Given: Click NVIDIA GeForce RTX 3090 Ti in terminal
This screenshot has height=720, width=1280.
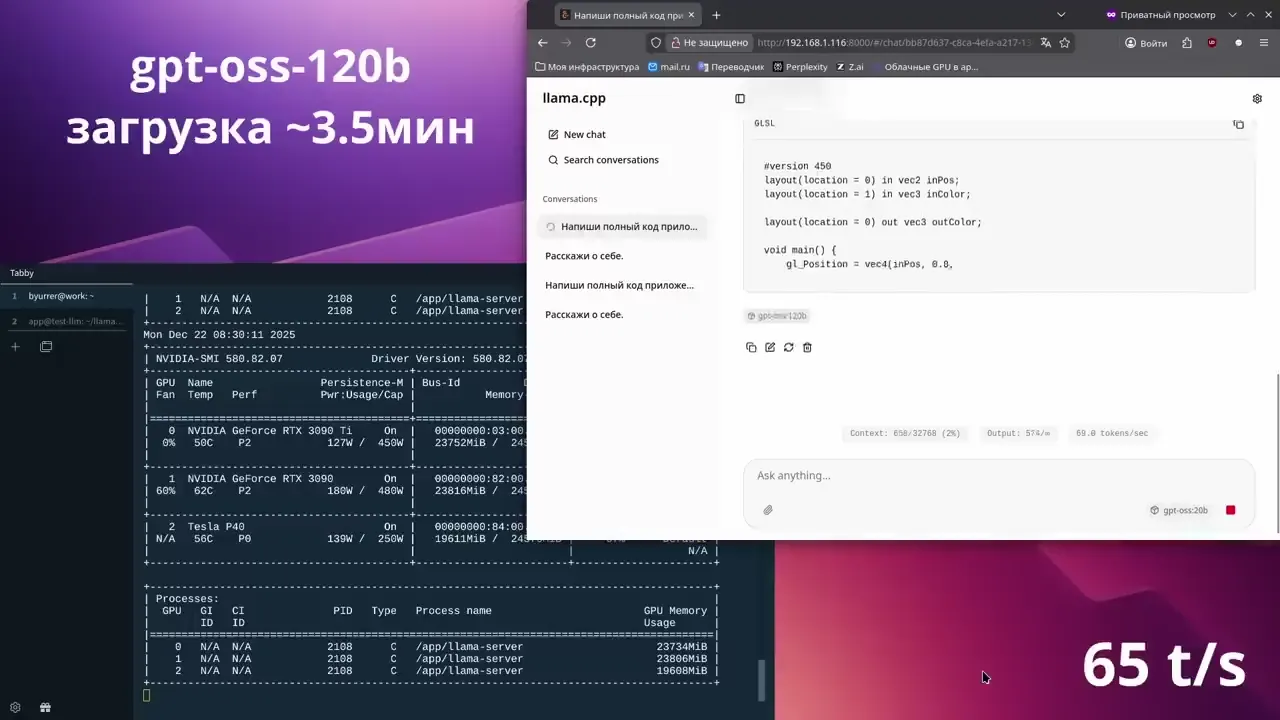Looking at the screenshot, I should tap(269, 431).
